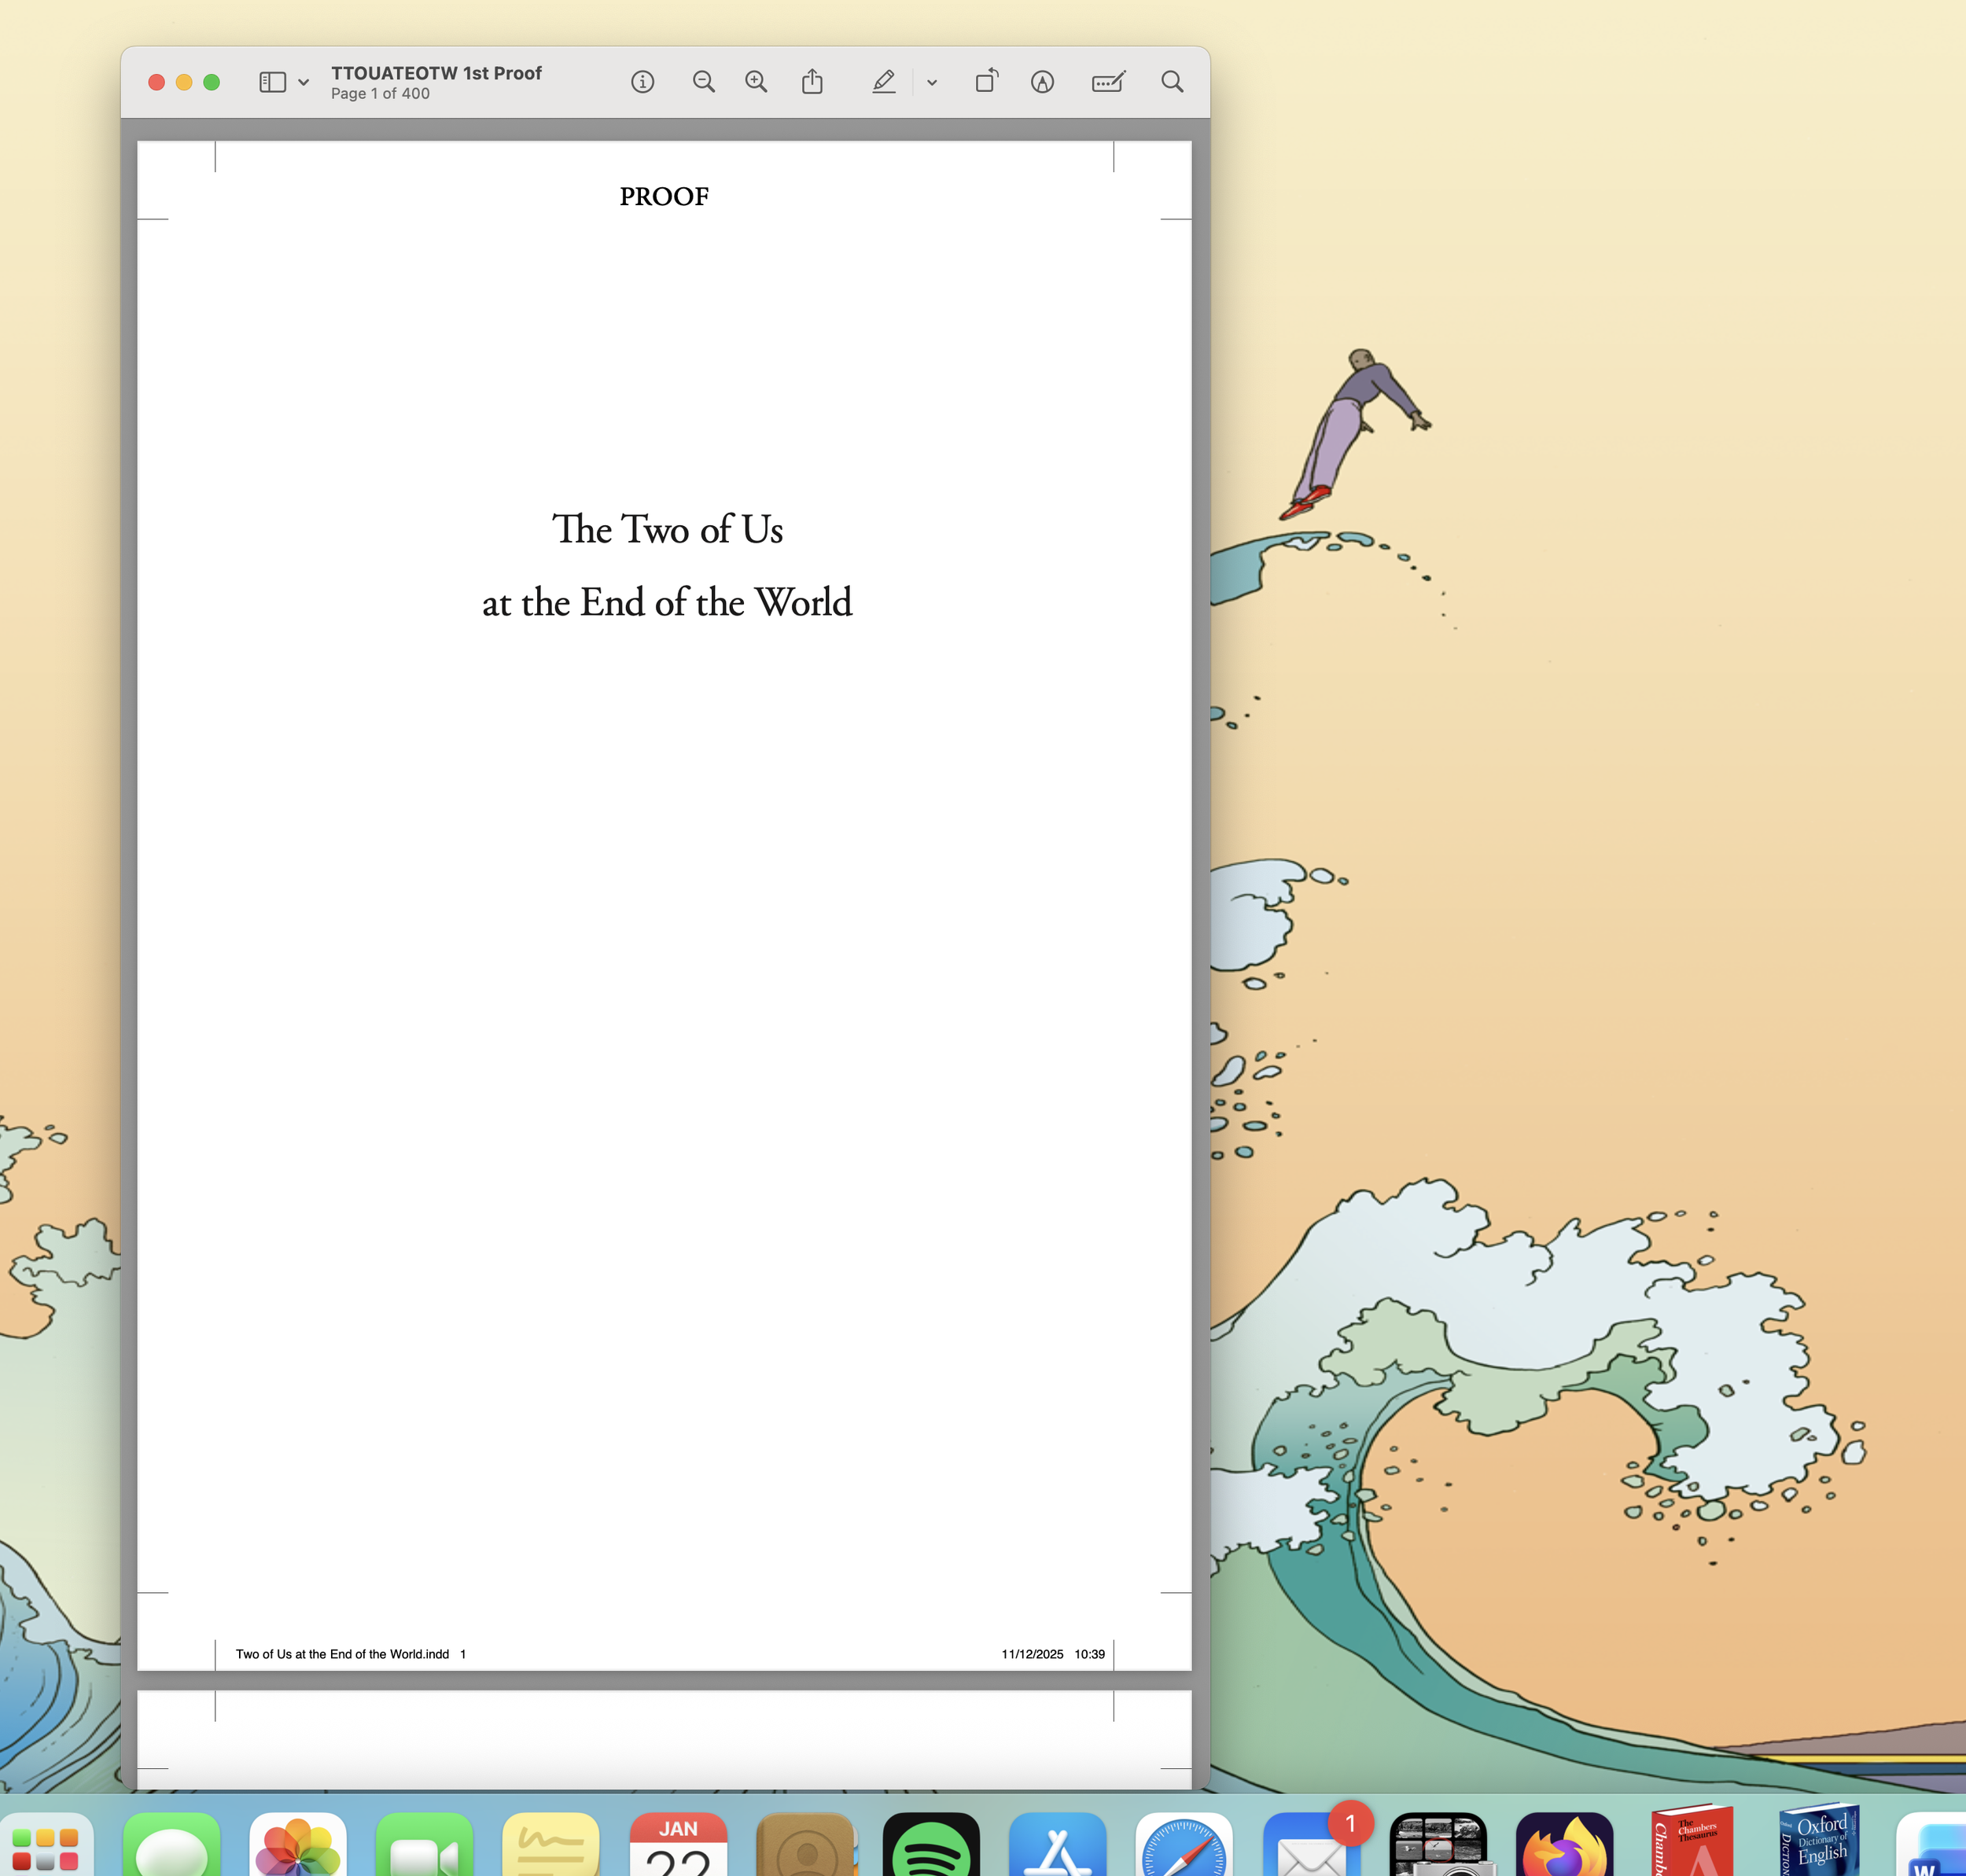Expand the sidebar view options chevron
Image resolution: width=1966 pixels, height=1876 pixels.
[x=303, y=83]
